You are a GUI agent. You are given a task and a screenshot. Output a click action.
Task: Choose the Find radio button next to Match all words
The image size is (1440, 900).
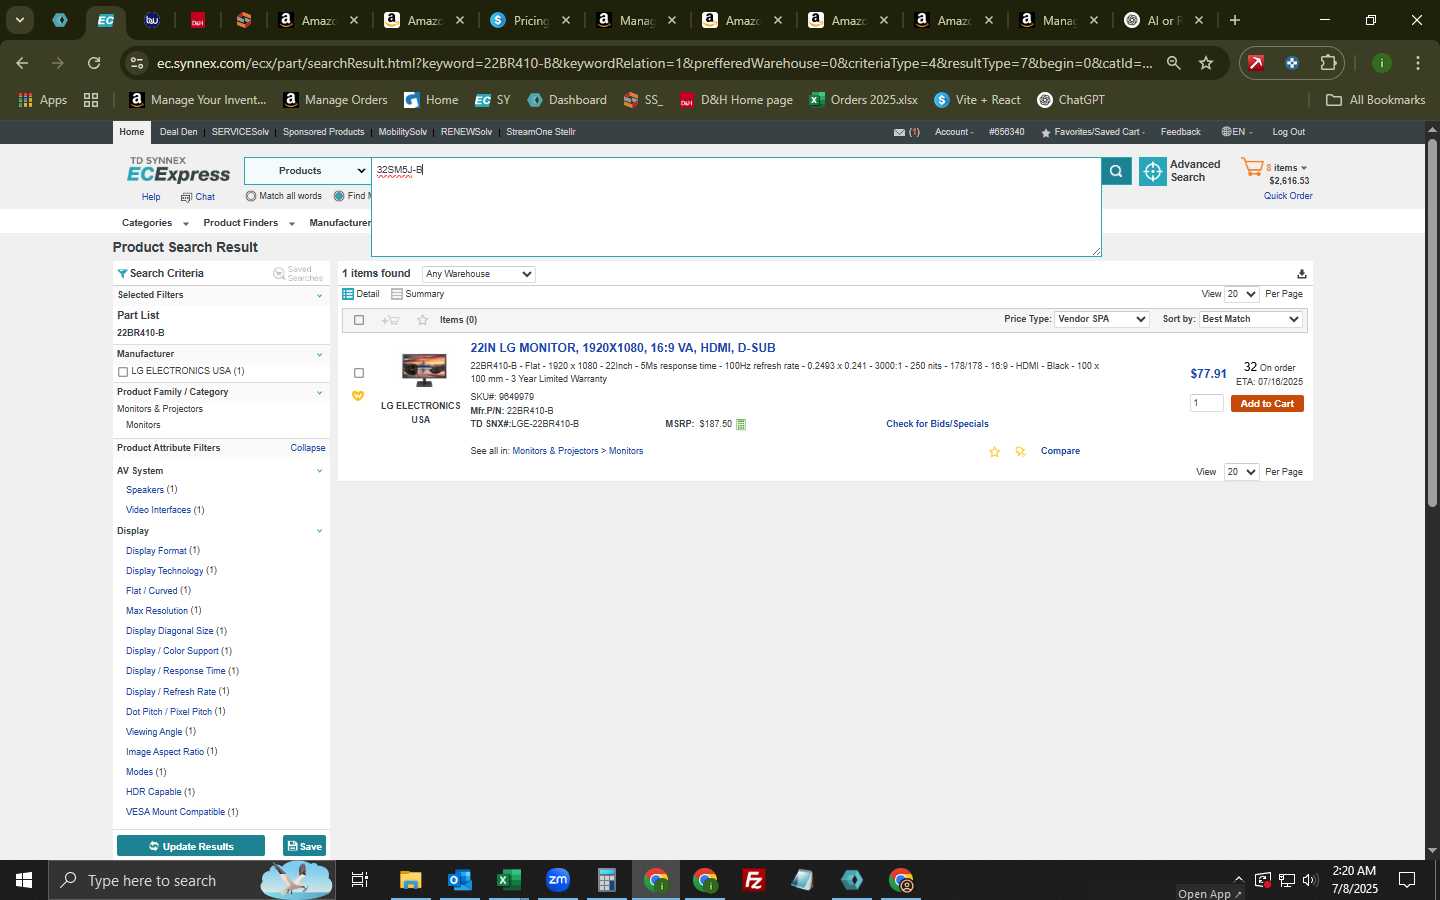(x=339, y=196)
